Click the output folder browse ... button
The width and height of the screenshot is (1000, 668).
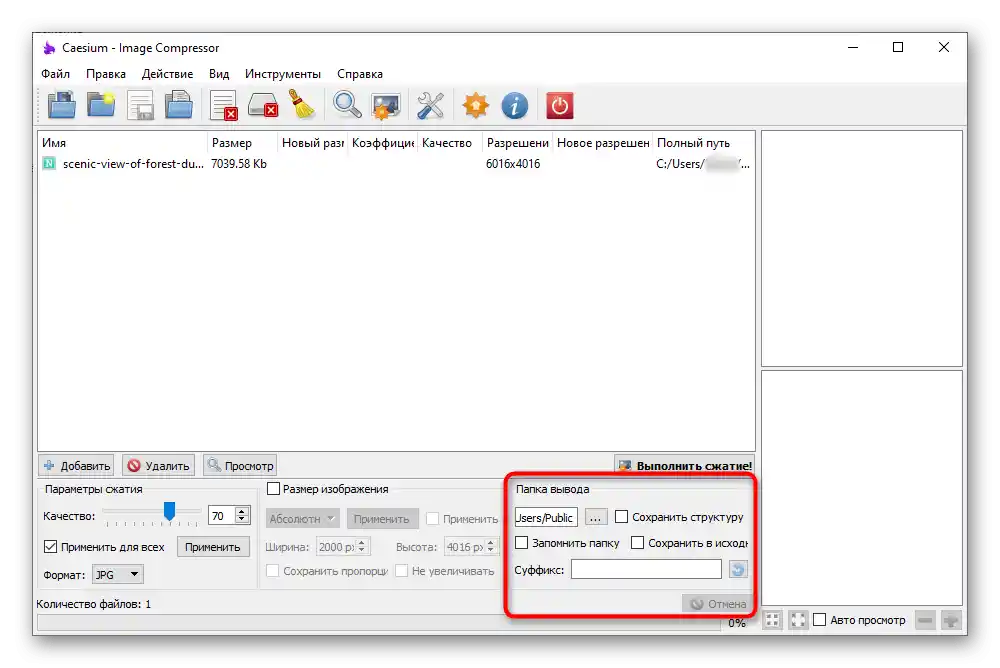click(x=595, y=517)
